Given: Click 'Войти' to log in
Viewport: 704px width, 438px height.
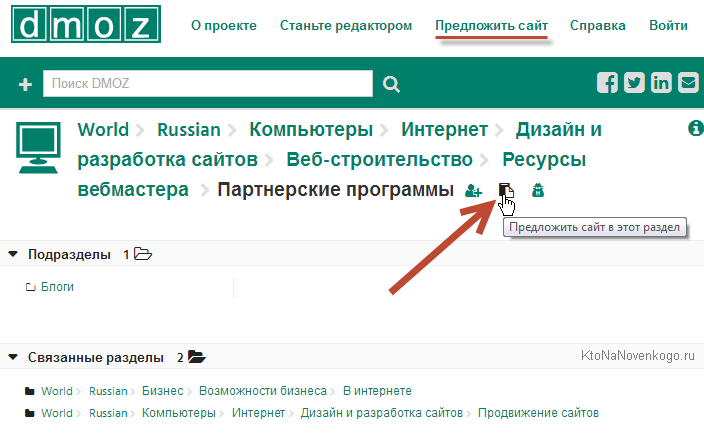Looking at the screenshot, I should [x=668, y=26].
